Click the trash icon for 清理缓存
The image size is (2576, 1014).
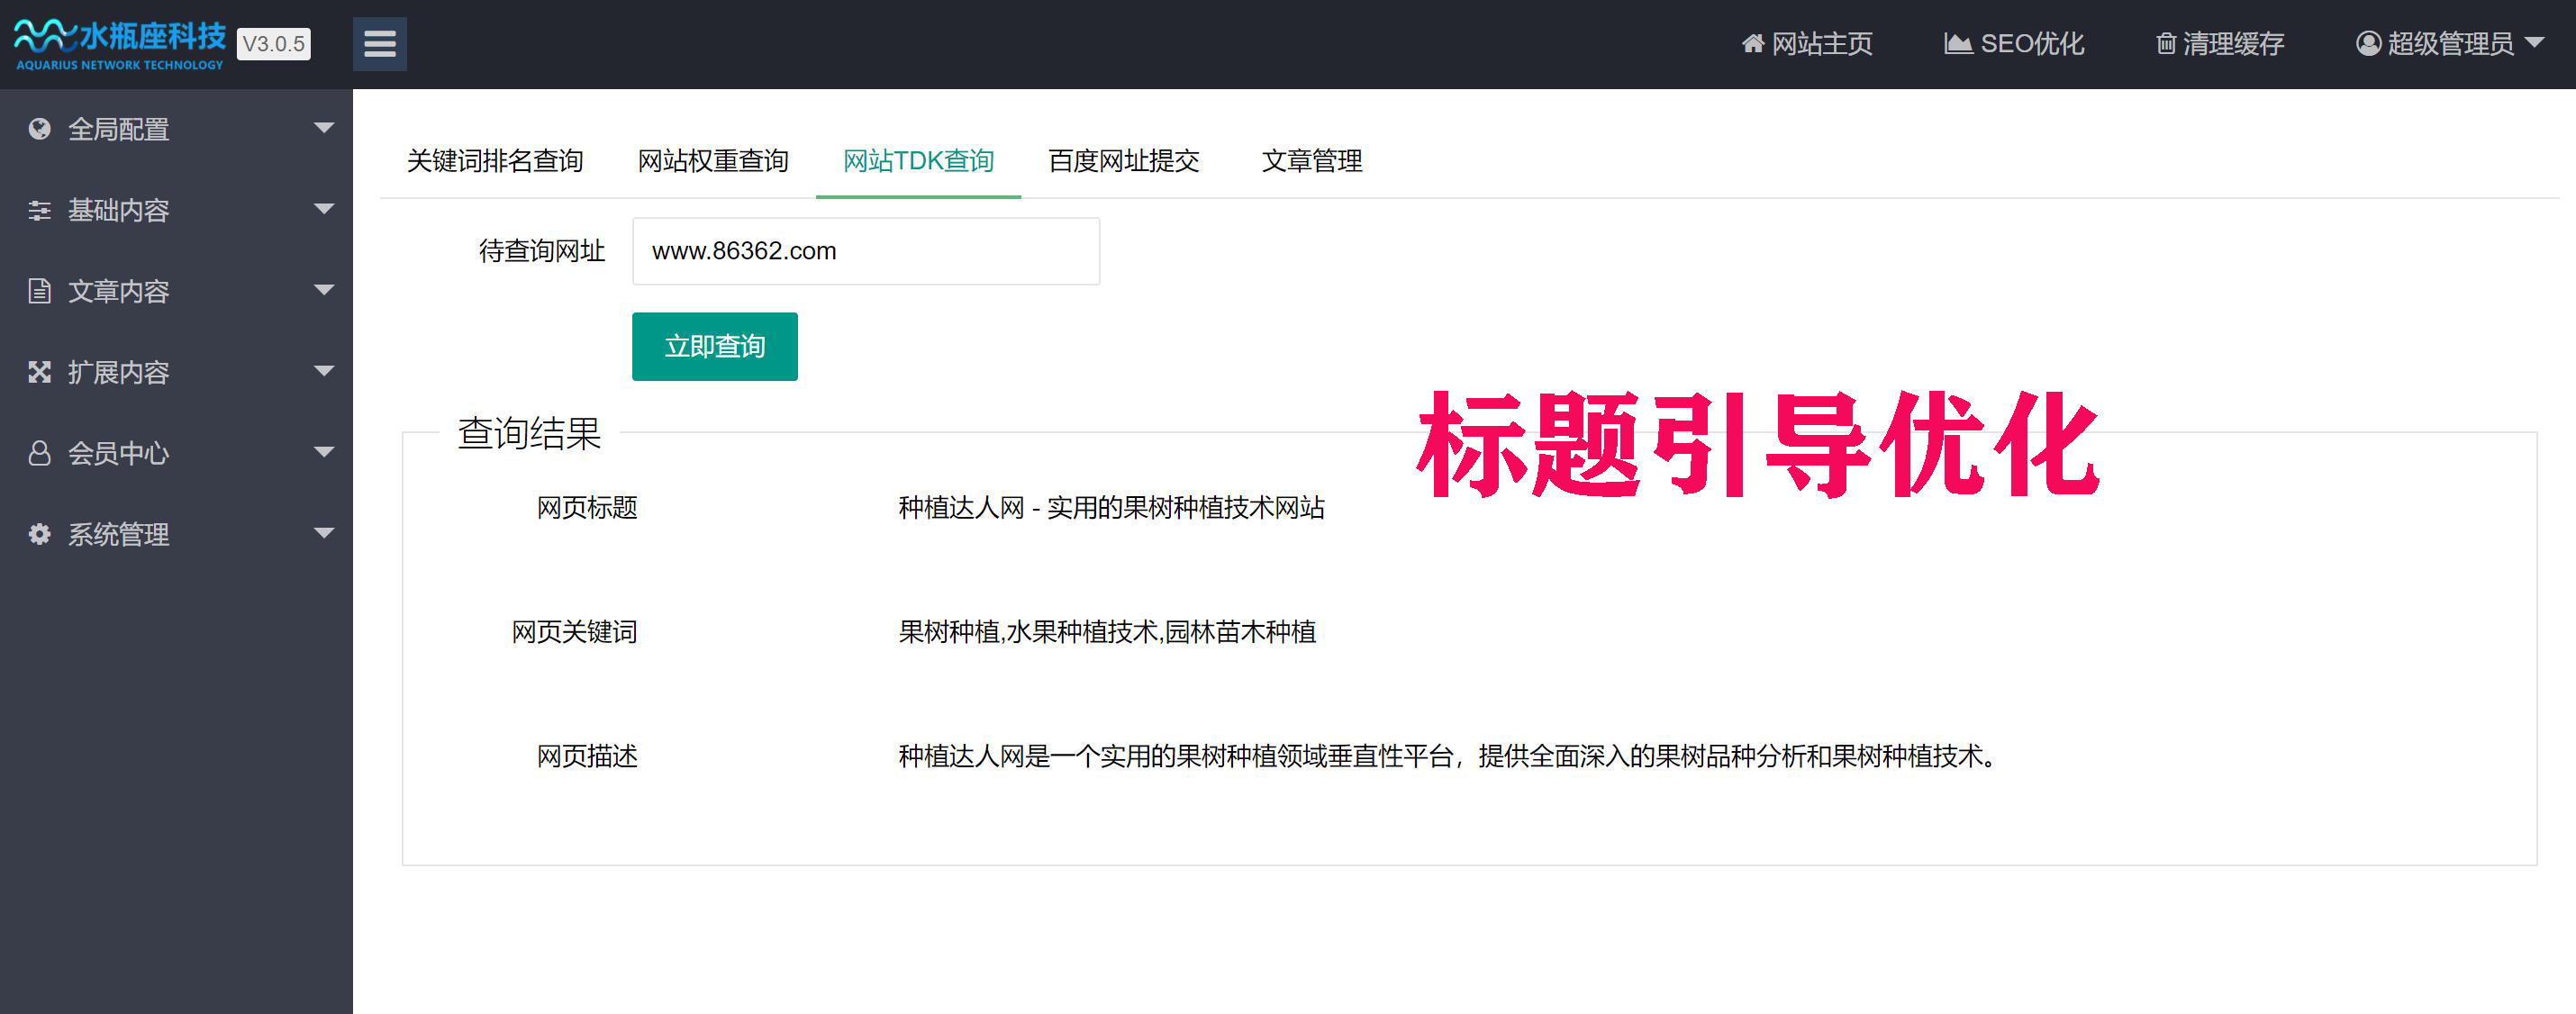coord(2165,44)
